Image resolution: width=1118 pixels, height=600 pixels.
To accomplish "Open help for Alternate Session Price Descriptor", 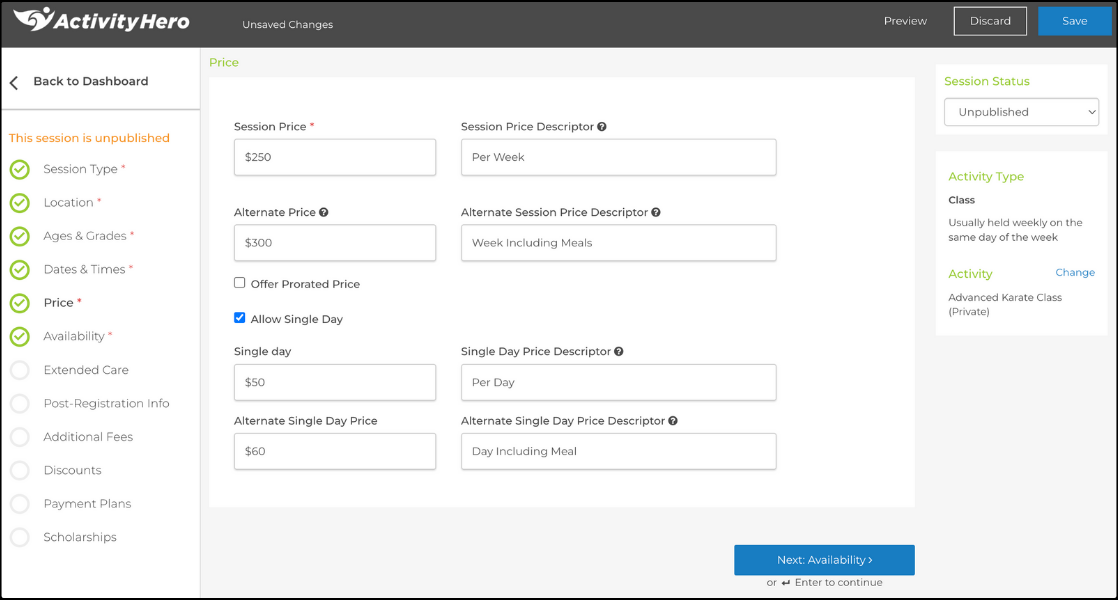I will coord(656,212).
